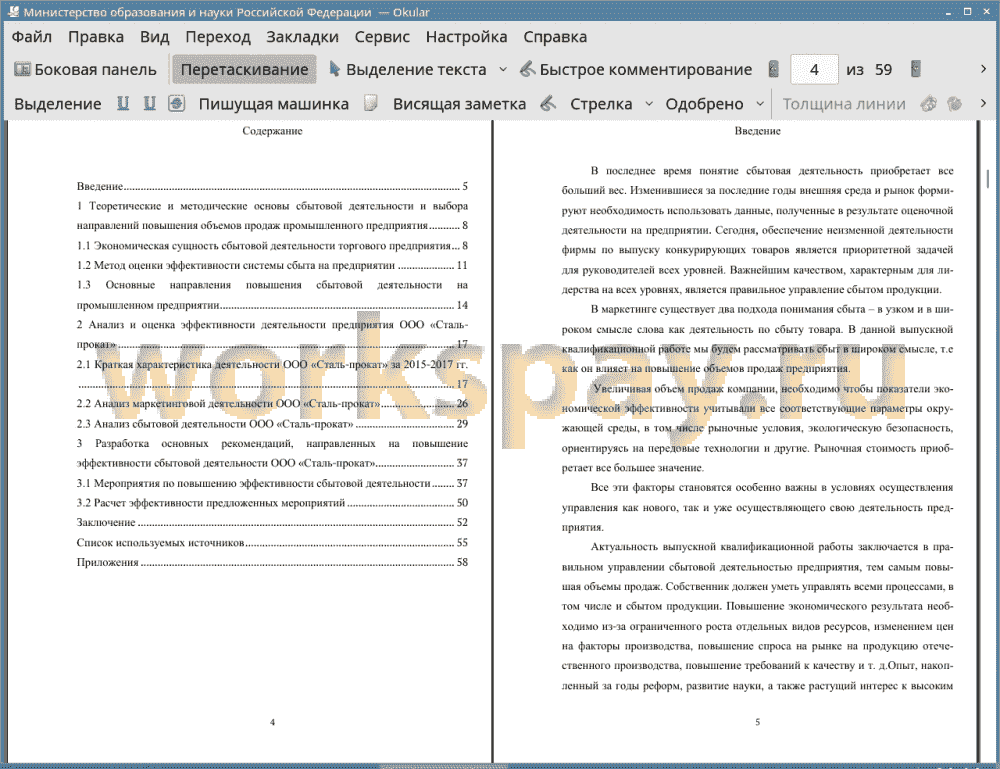Click contents entry '2.2 Анализ маркетинговой деятельности'
This screenshot has width=1000, height=769.
tap(272, 404)
